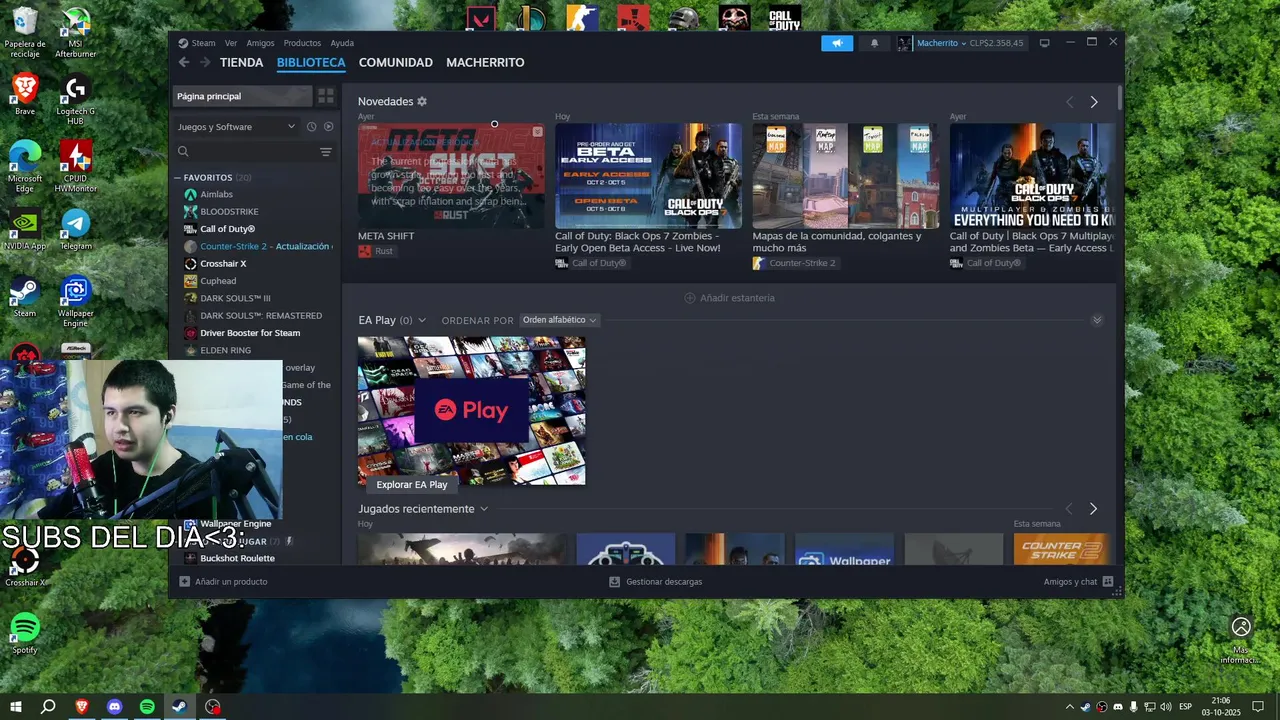The height and width of the screenshot is (720, 1280).
Task: Open the Productos menu
Action: pos(302,43)
